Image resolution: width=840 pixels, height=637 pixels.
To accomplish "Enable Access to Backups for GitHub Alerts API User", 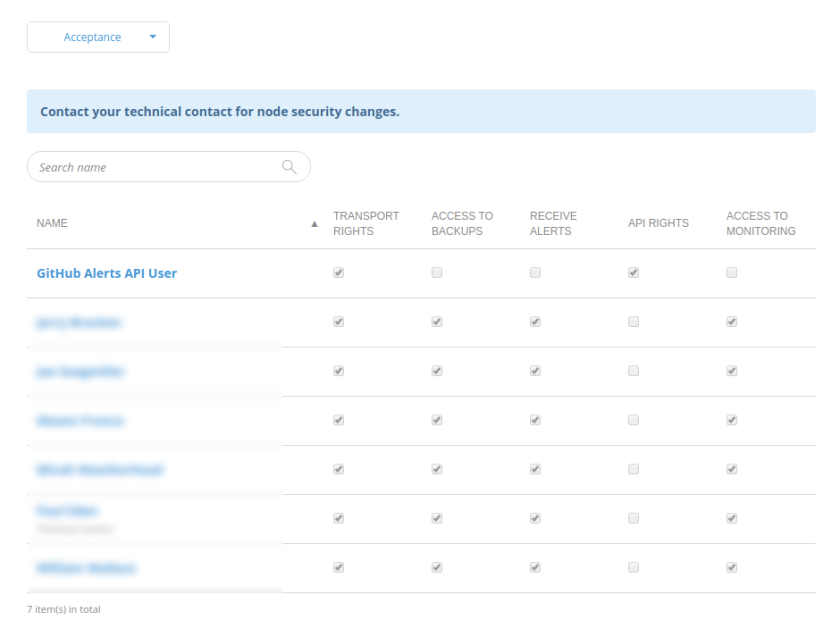I will (437, 273).
